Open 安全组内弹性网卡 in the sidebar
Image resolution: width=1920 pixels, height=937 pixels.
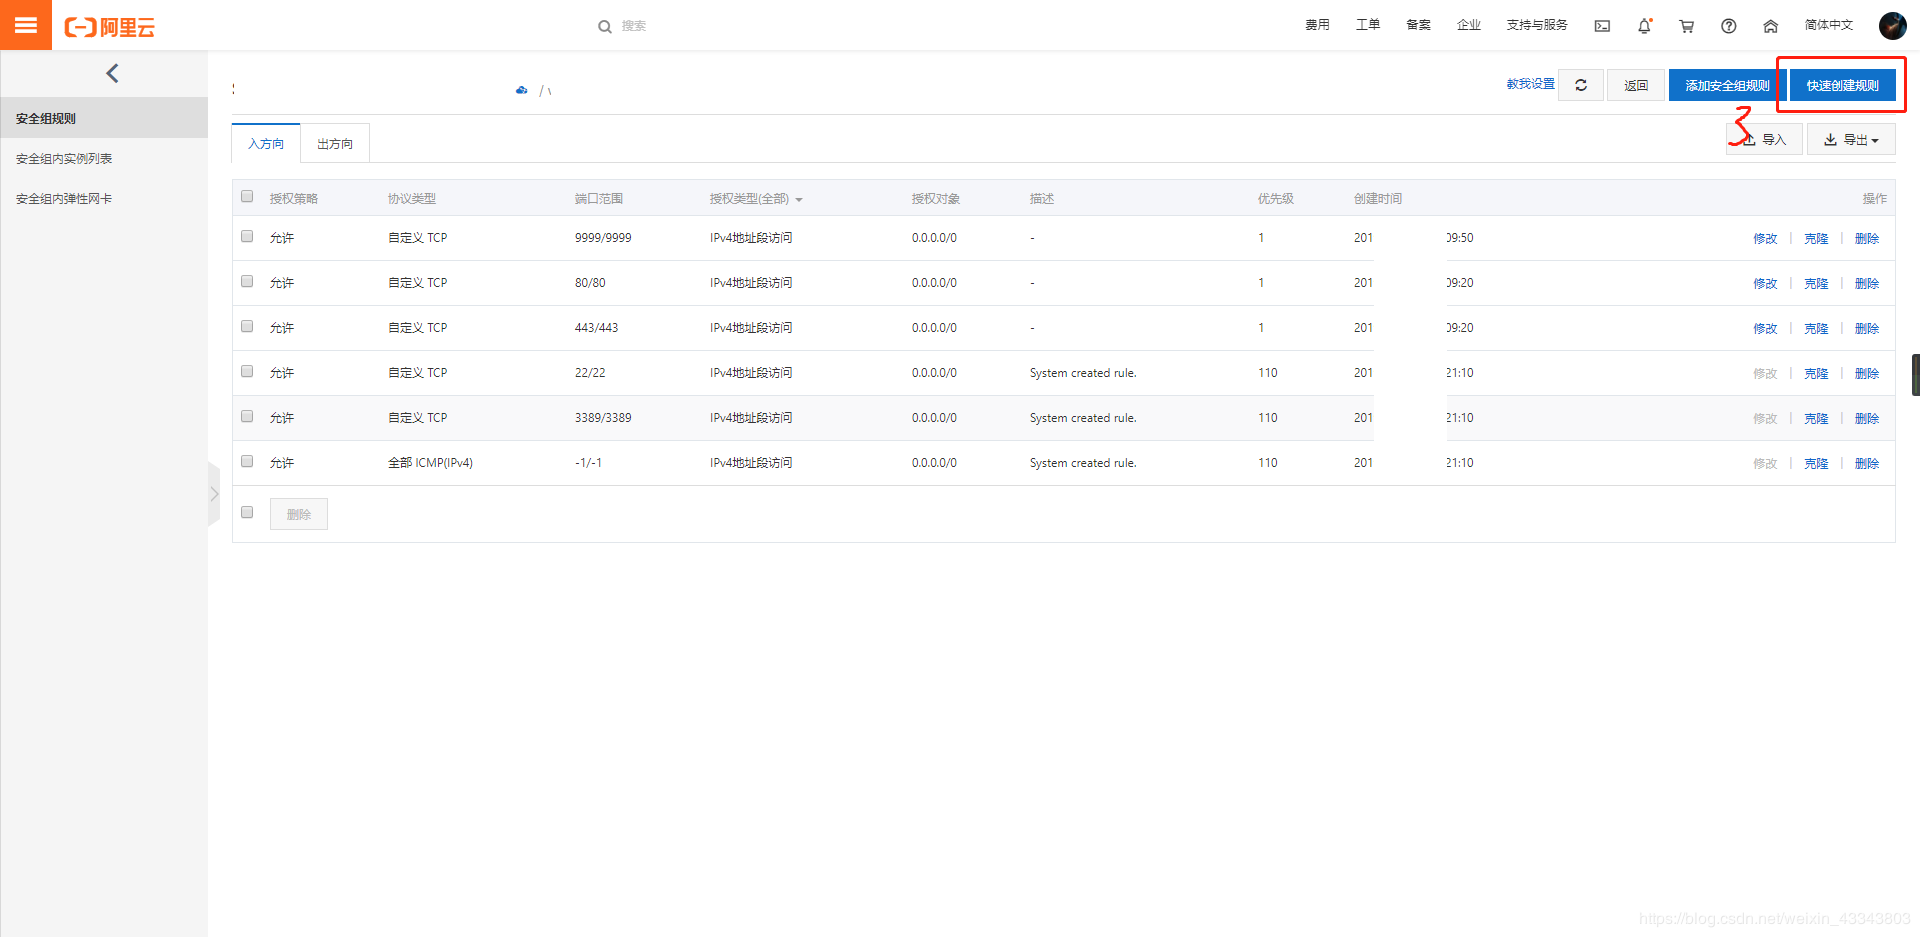click(x=104, y=198)
